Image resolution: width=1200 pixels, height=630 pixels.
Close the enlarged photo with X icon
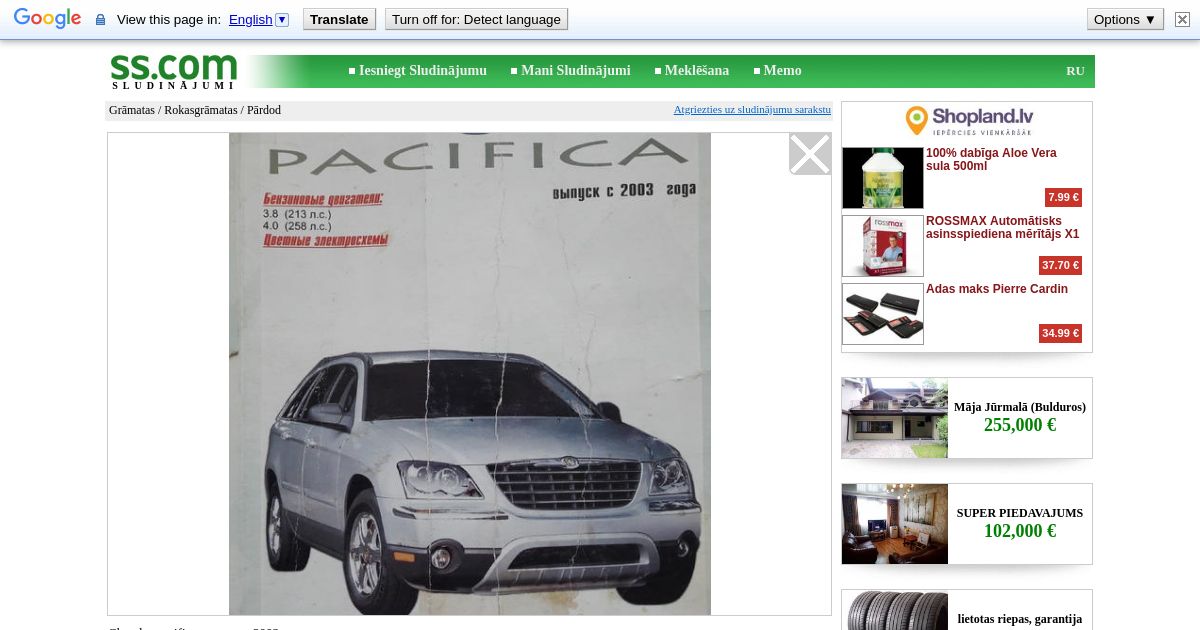click(x=810, y=154)
